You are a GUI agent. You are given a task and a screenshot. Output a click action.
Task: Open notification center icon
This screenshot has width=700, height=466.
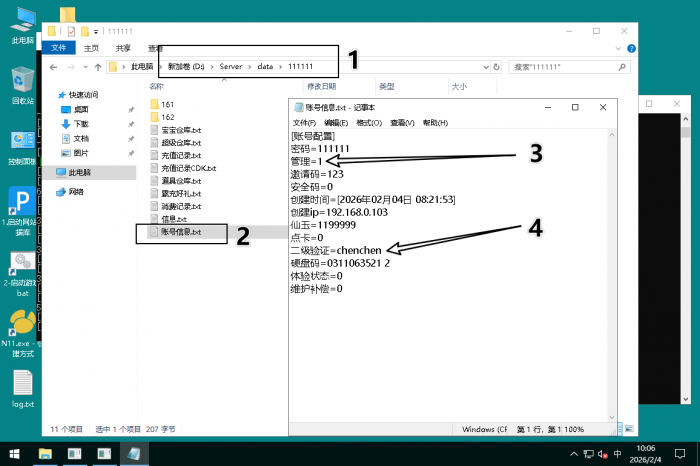click(680, 454)
